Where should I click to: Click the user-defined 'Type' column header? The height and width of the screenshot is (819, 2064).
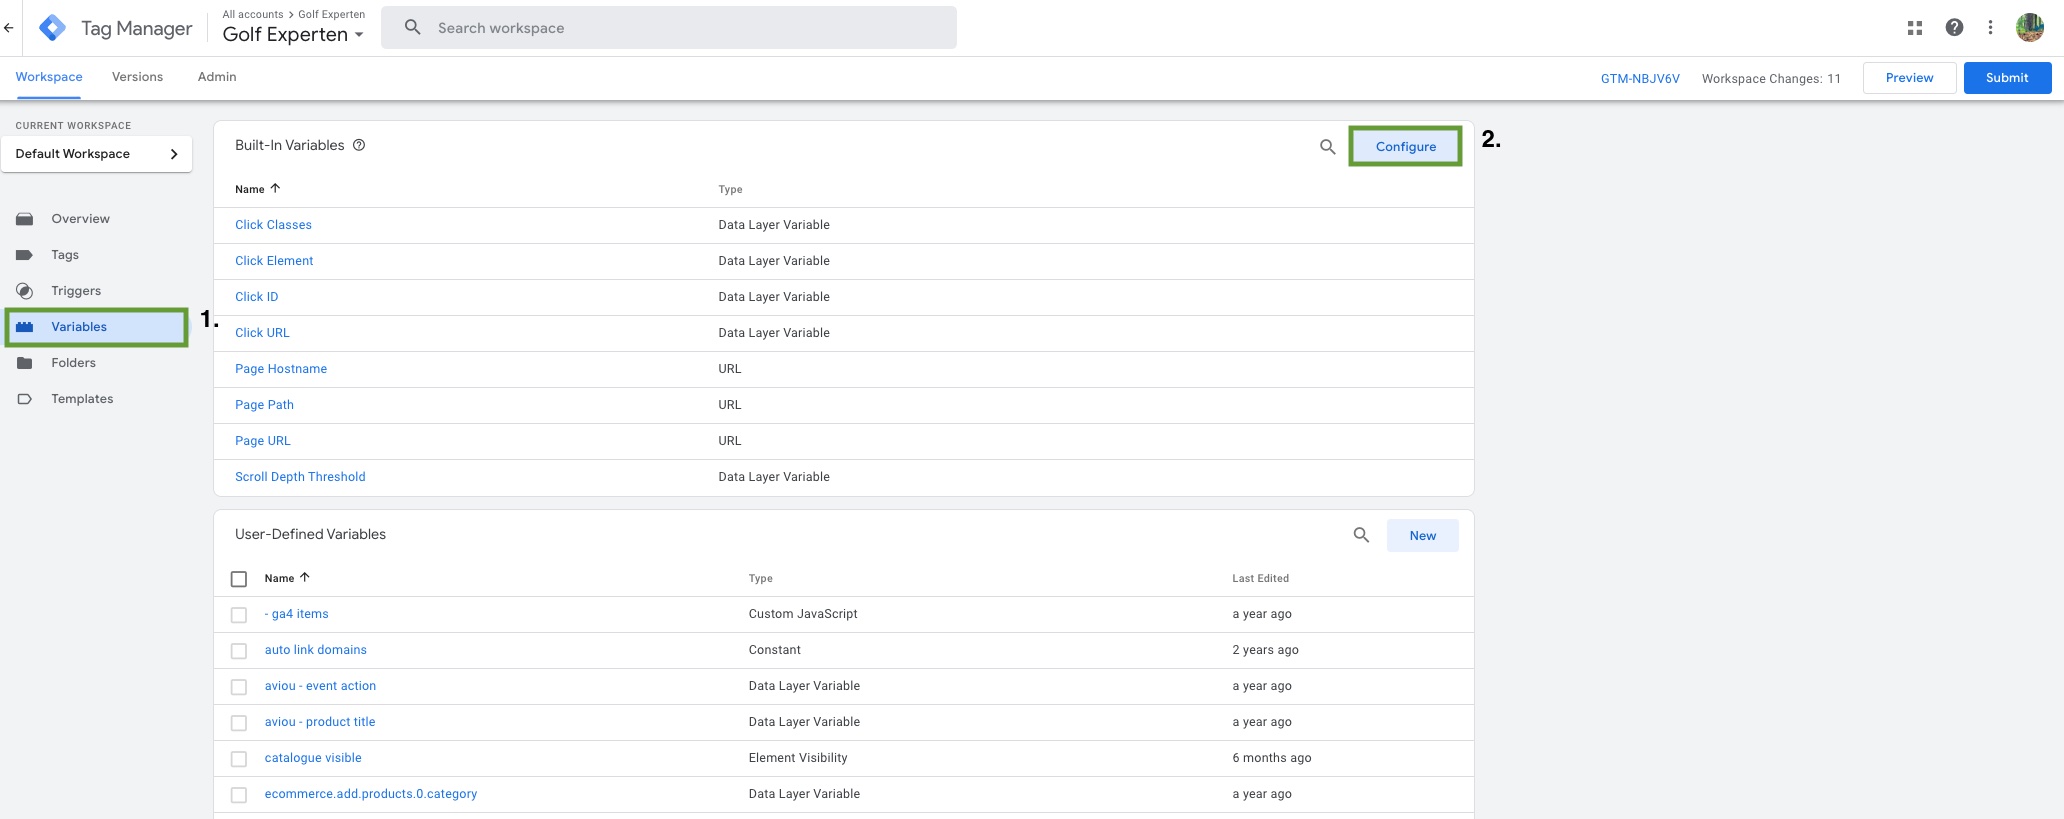point(761,578)
